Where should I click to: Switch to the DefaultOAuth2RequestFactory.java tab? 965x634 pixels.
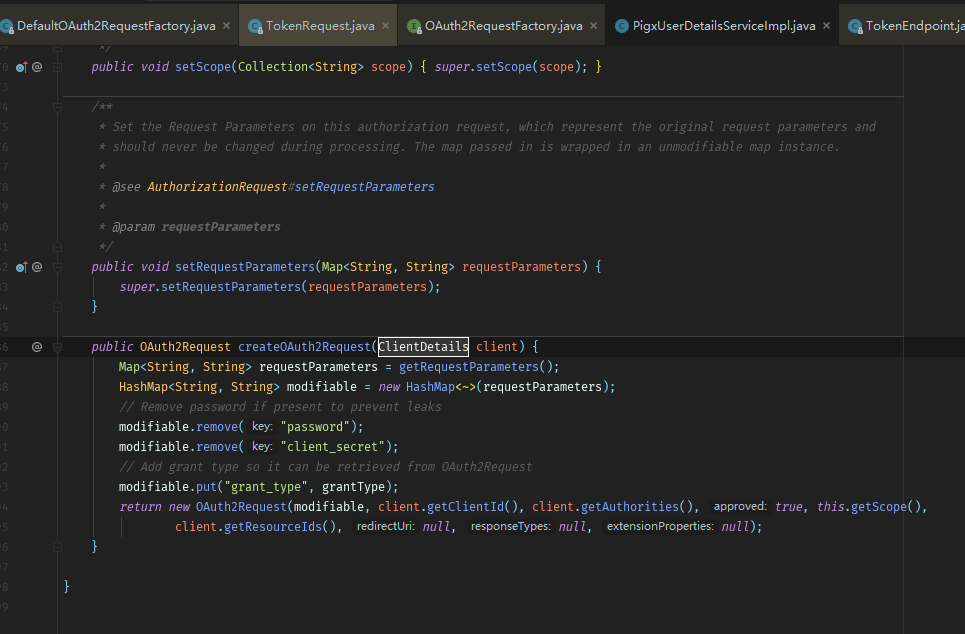pos(117,25)
